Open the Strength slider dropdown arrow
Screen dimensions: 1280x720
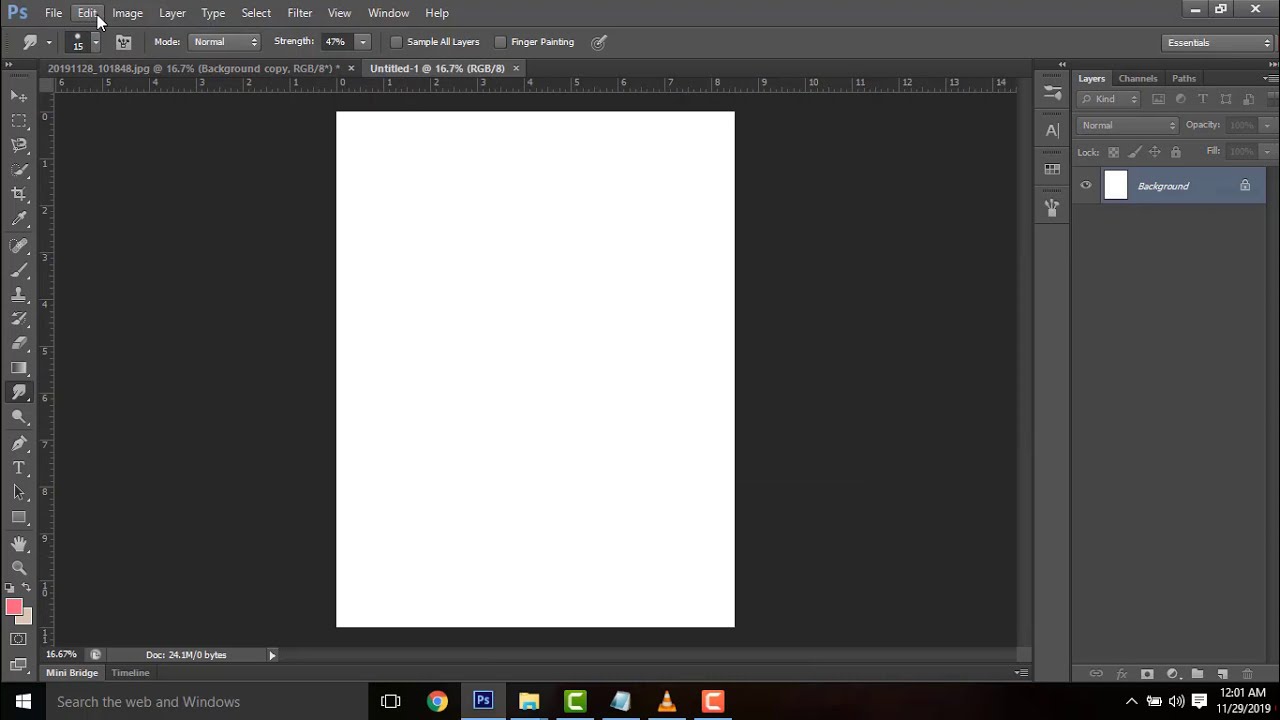[363, 42]
